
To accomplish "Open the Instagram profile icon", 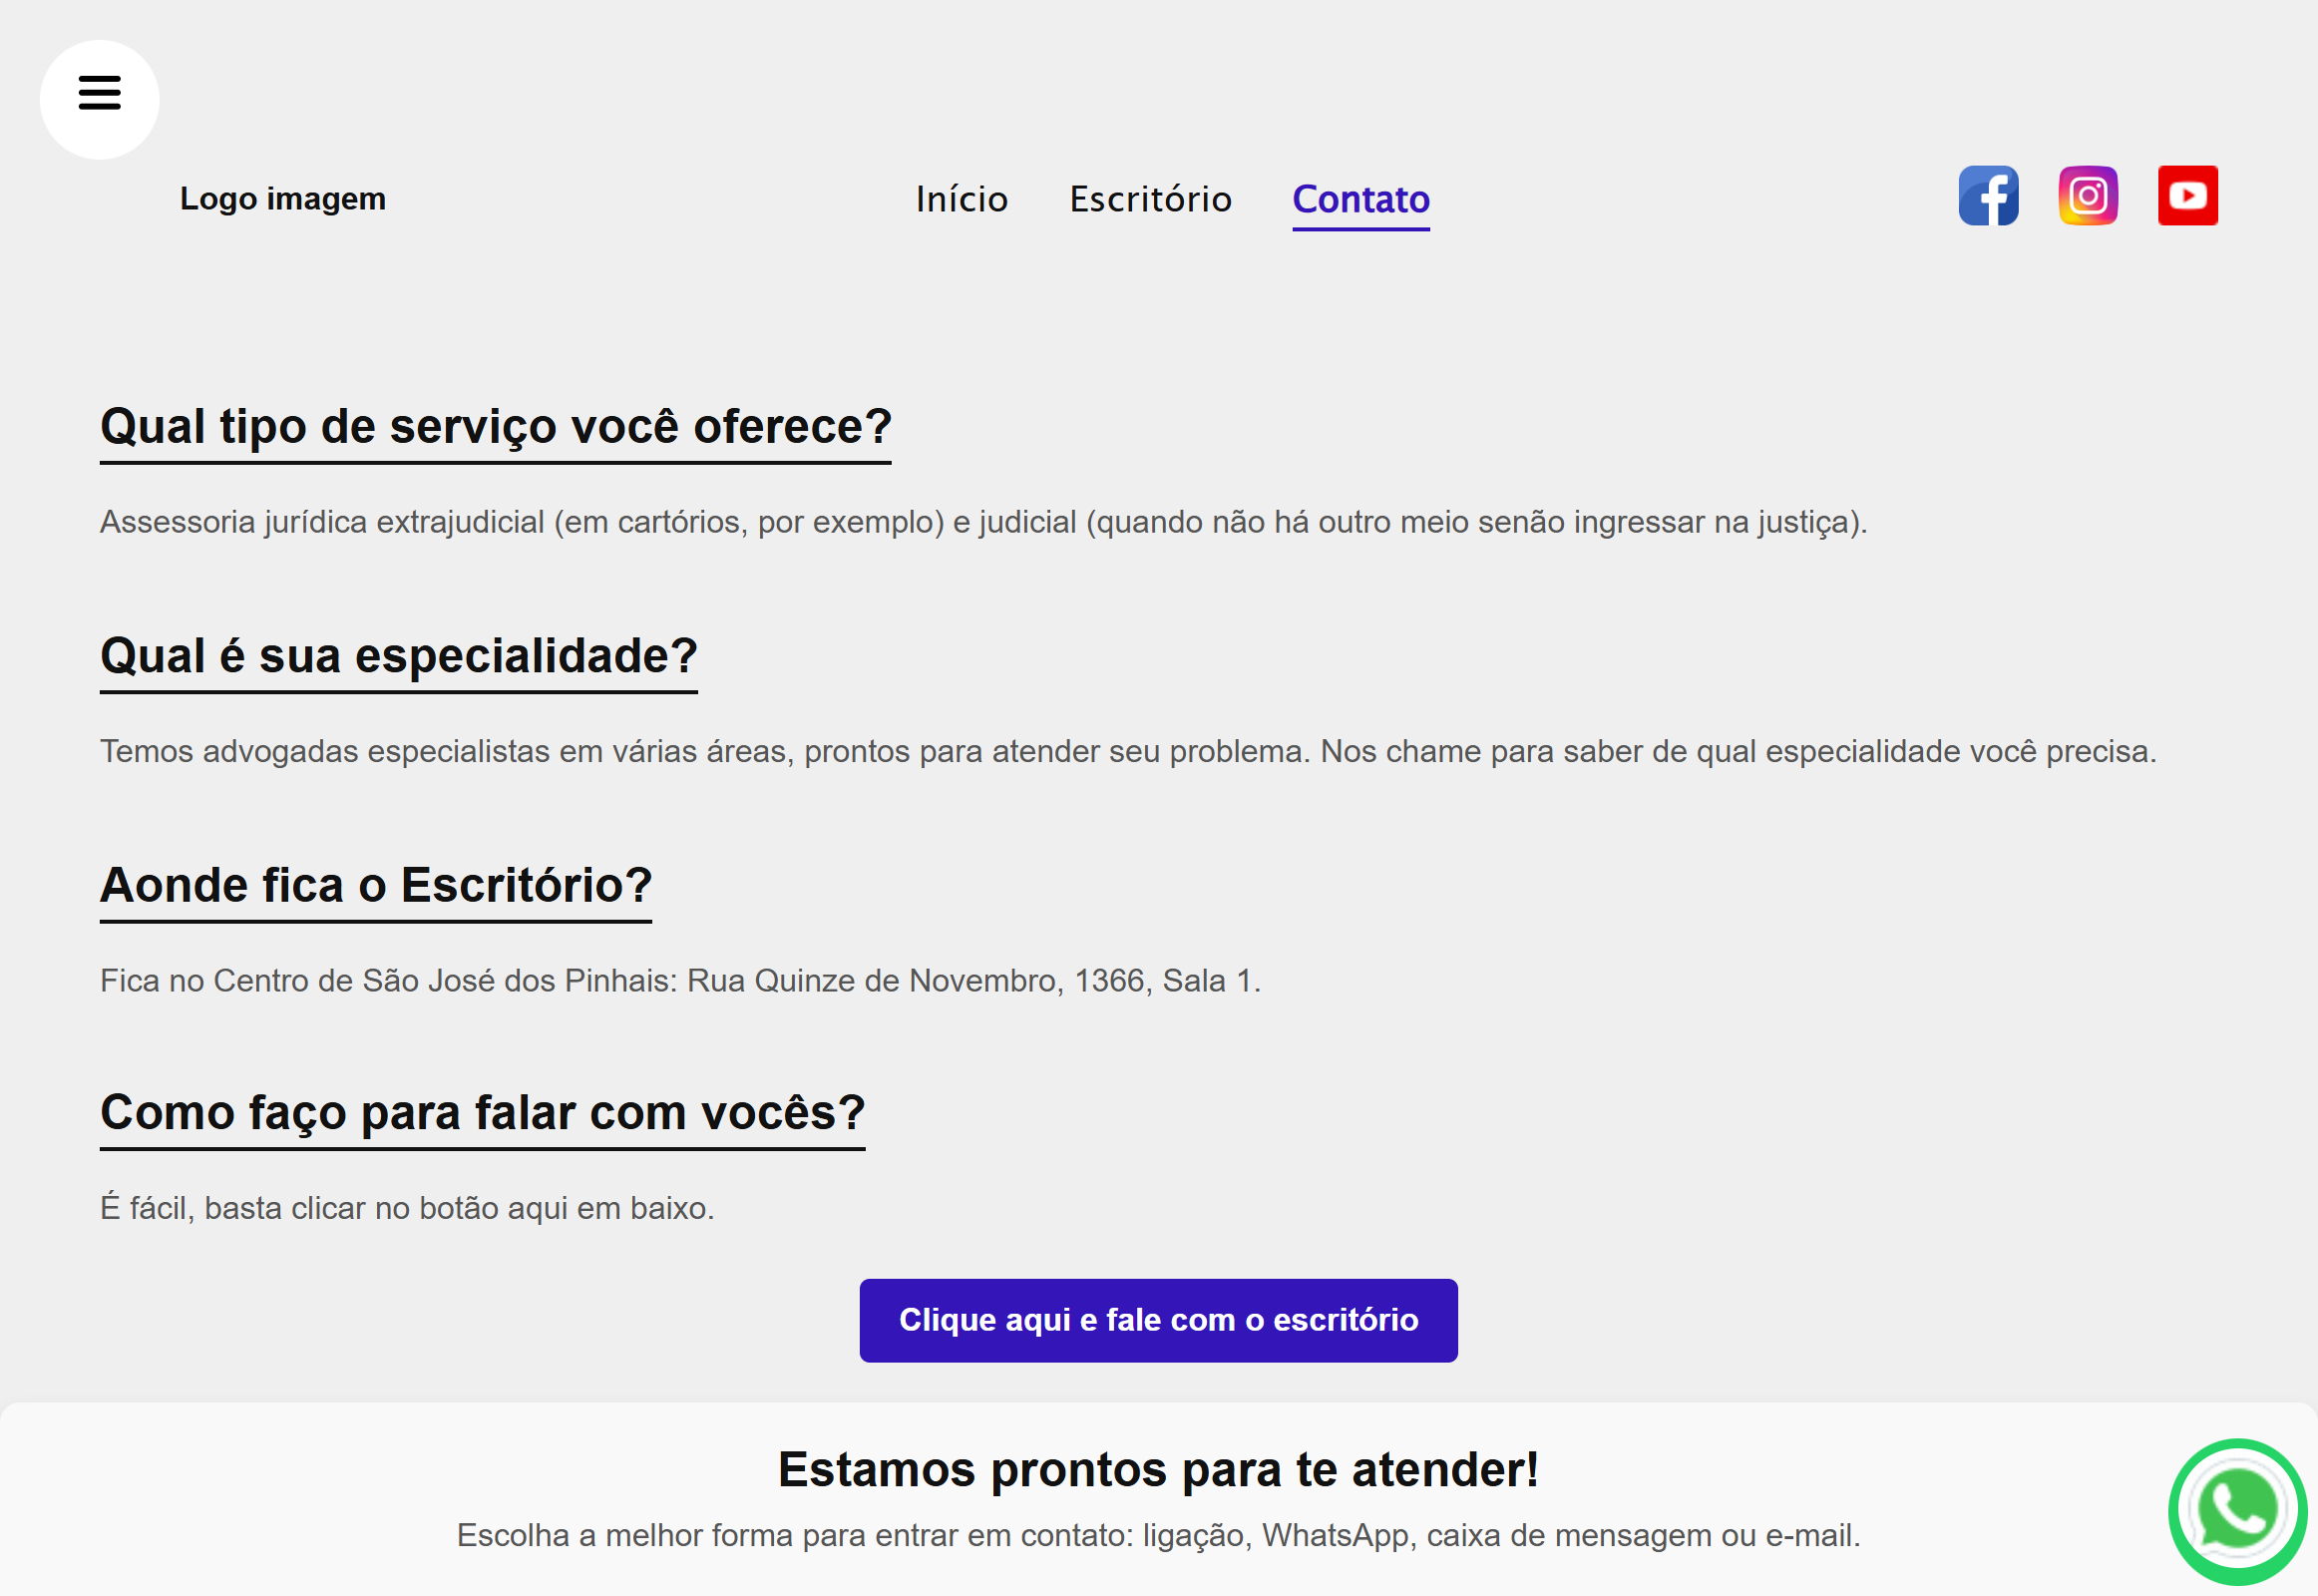I will coord(2088,196).
